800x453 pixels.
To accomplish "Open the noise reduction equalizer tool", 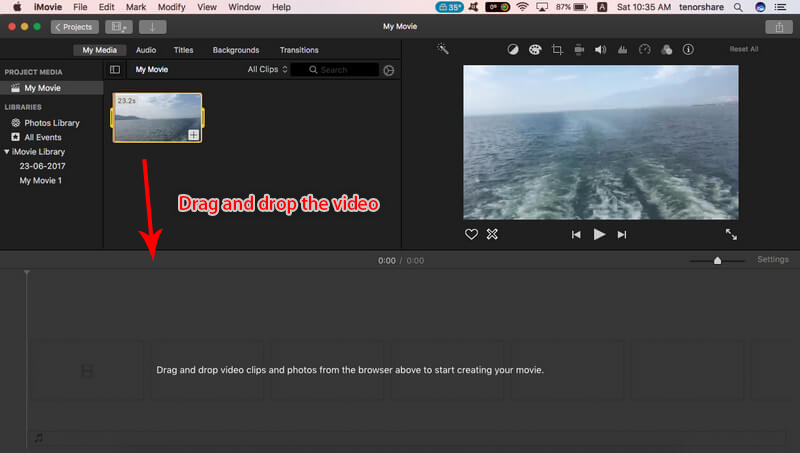I will [622, 49].
